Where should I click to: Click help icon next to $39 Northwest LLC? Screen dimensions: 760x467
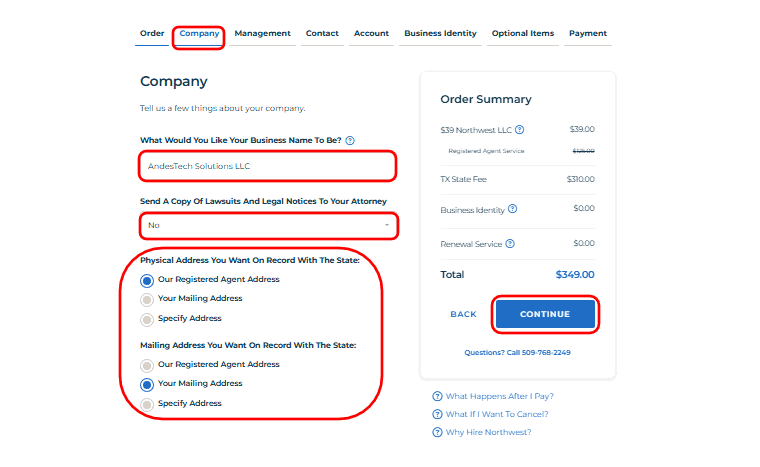[x=520, y=129]
